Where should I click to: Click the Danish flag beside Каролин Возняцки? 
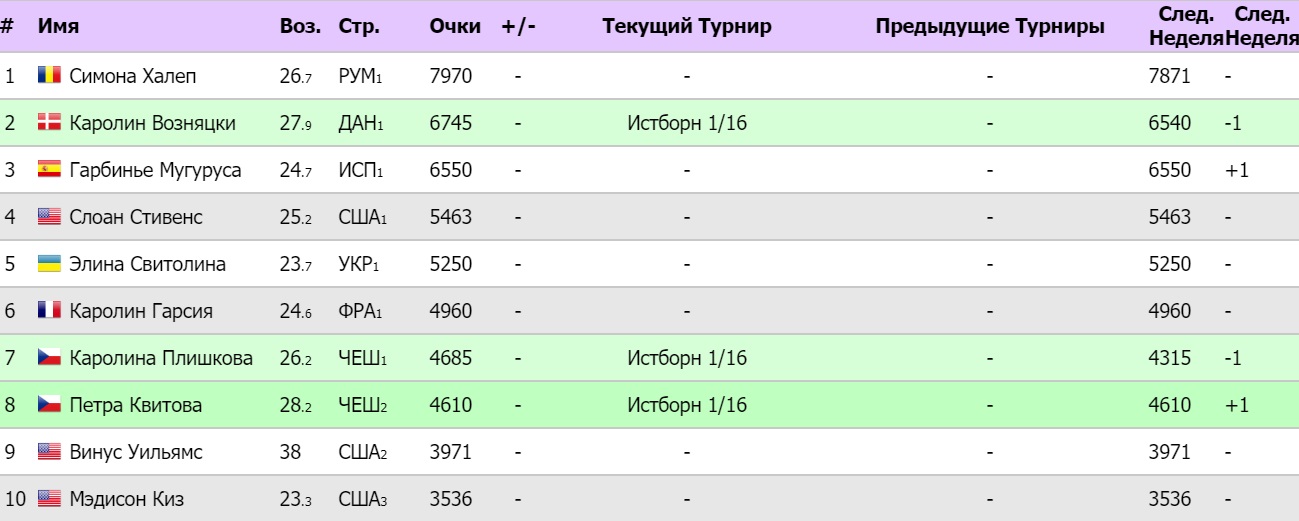point(49,123)
